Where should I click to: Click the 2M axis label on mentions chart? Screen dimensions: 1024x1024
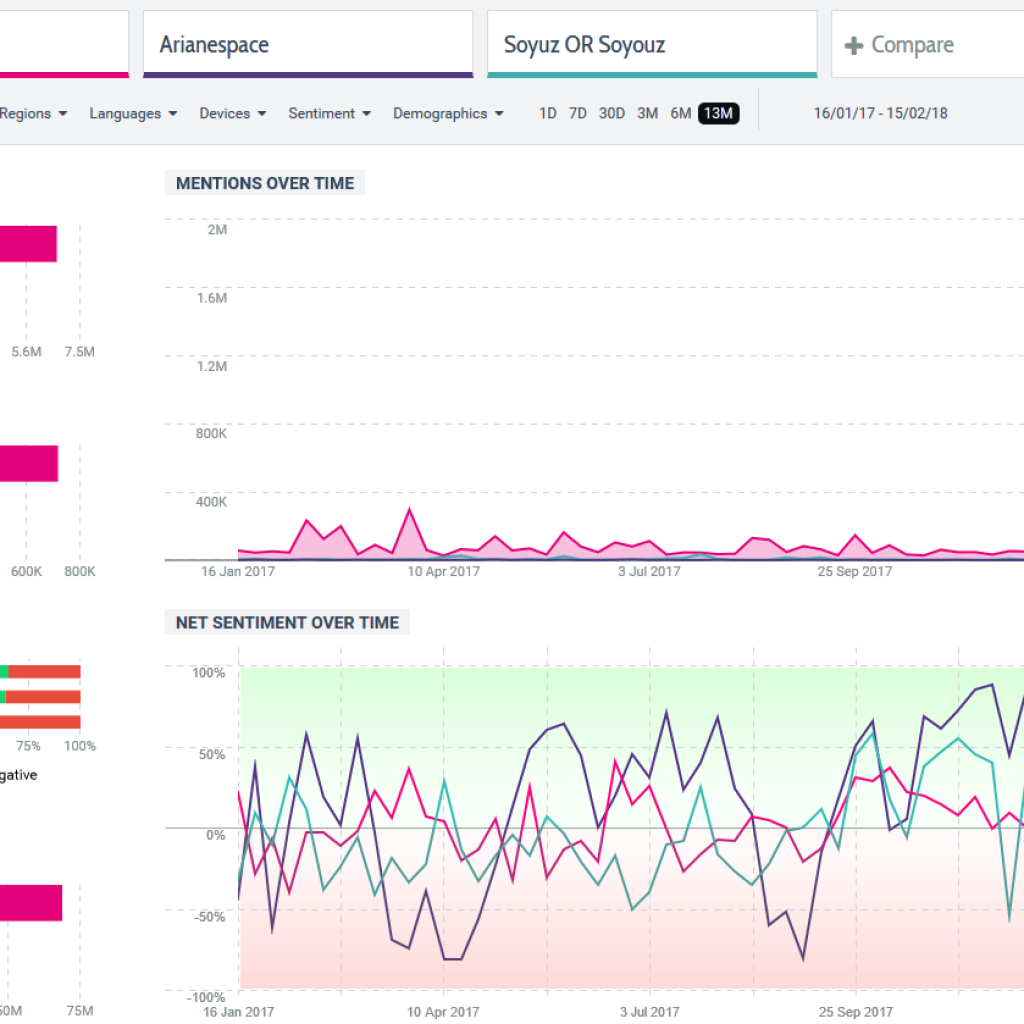pos(217,230)
